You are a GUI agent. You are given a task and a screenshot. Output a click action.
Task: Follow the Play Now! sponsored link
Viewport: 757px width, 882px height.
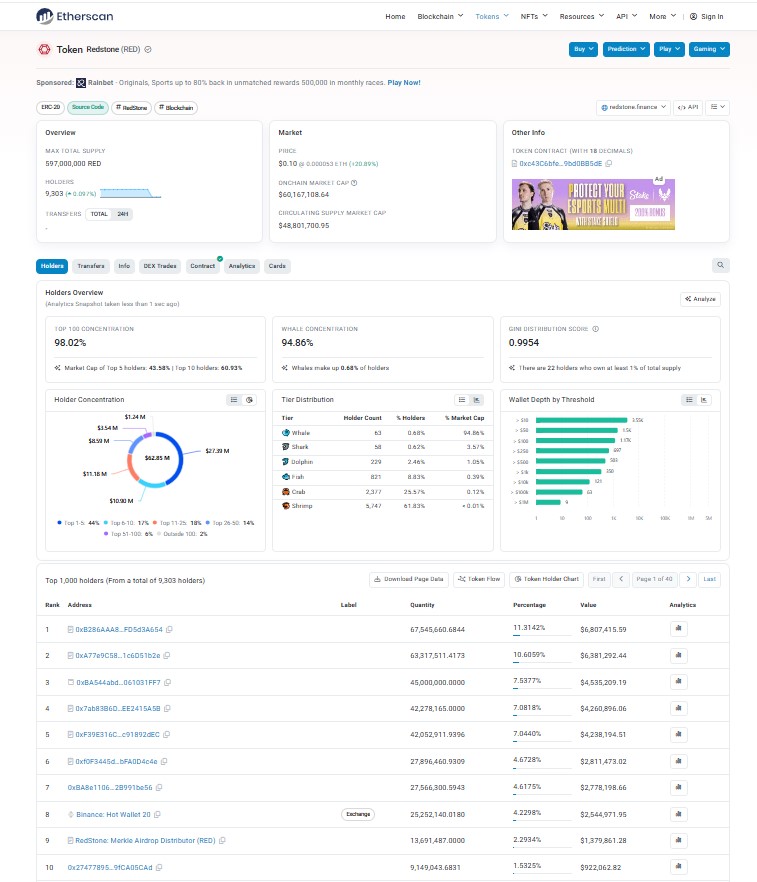click(404, 83)
